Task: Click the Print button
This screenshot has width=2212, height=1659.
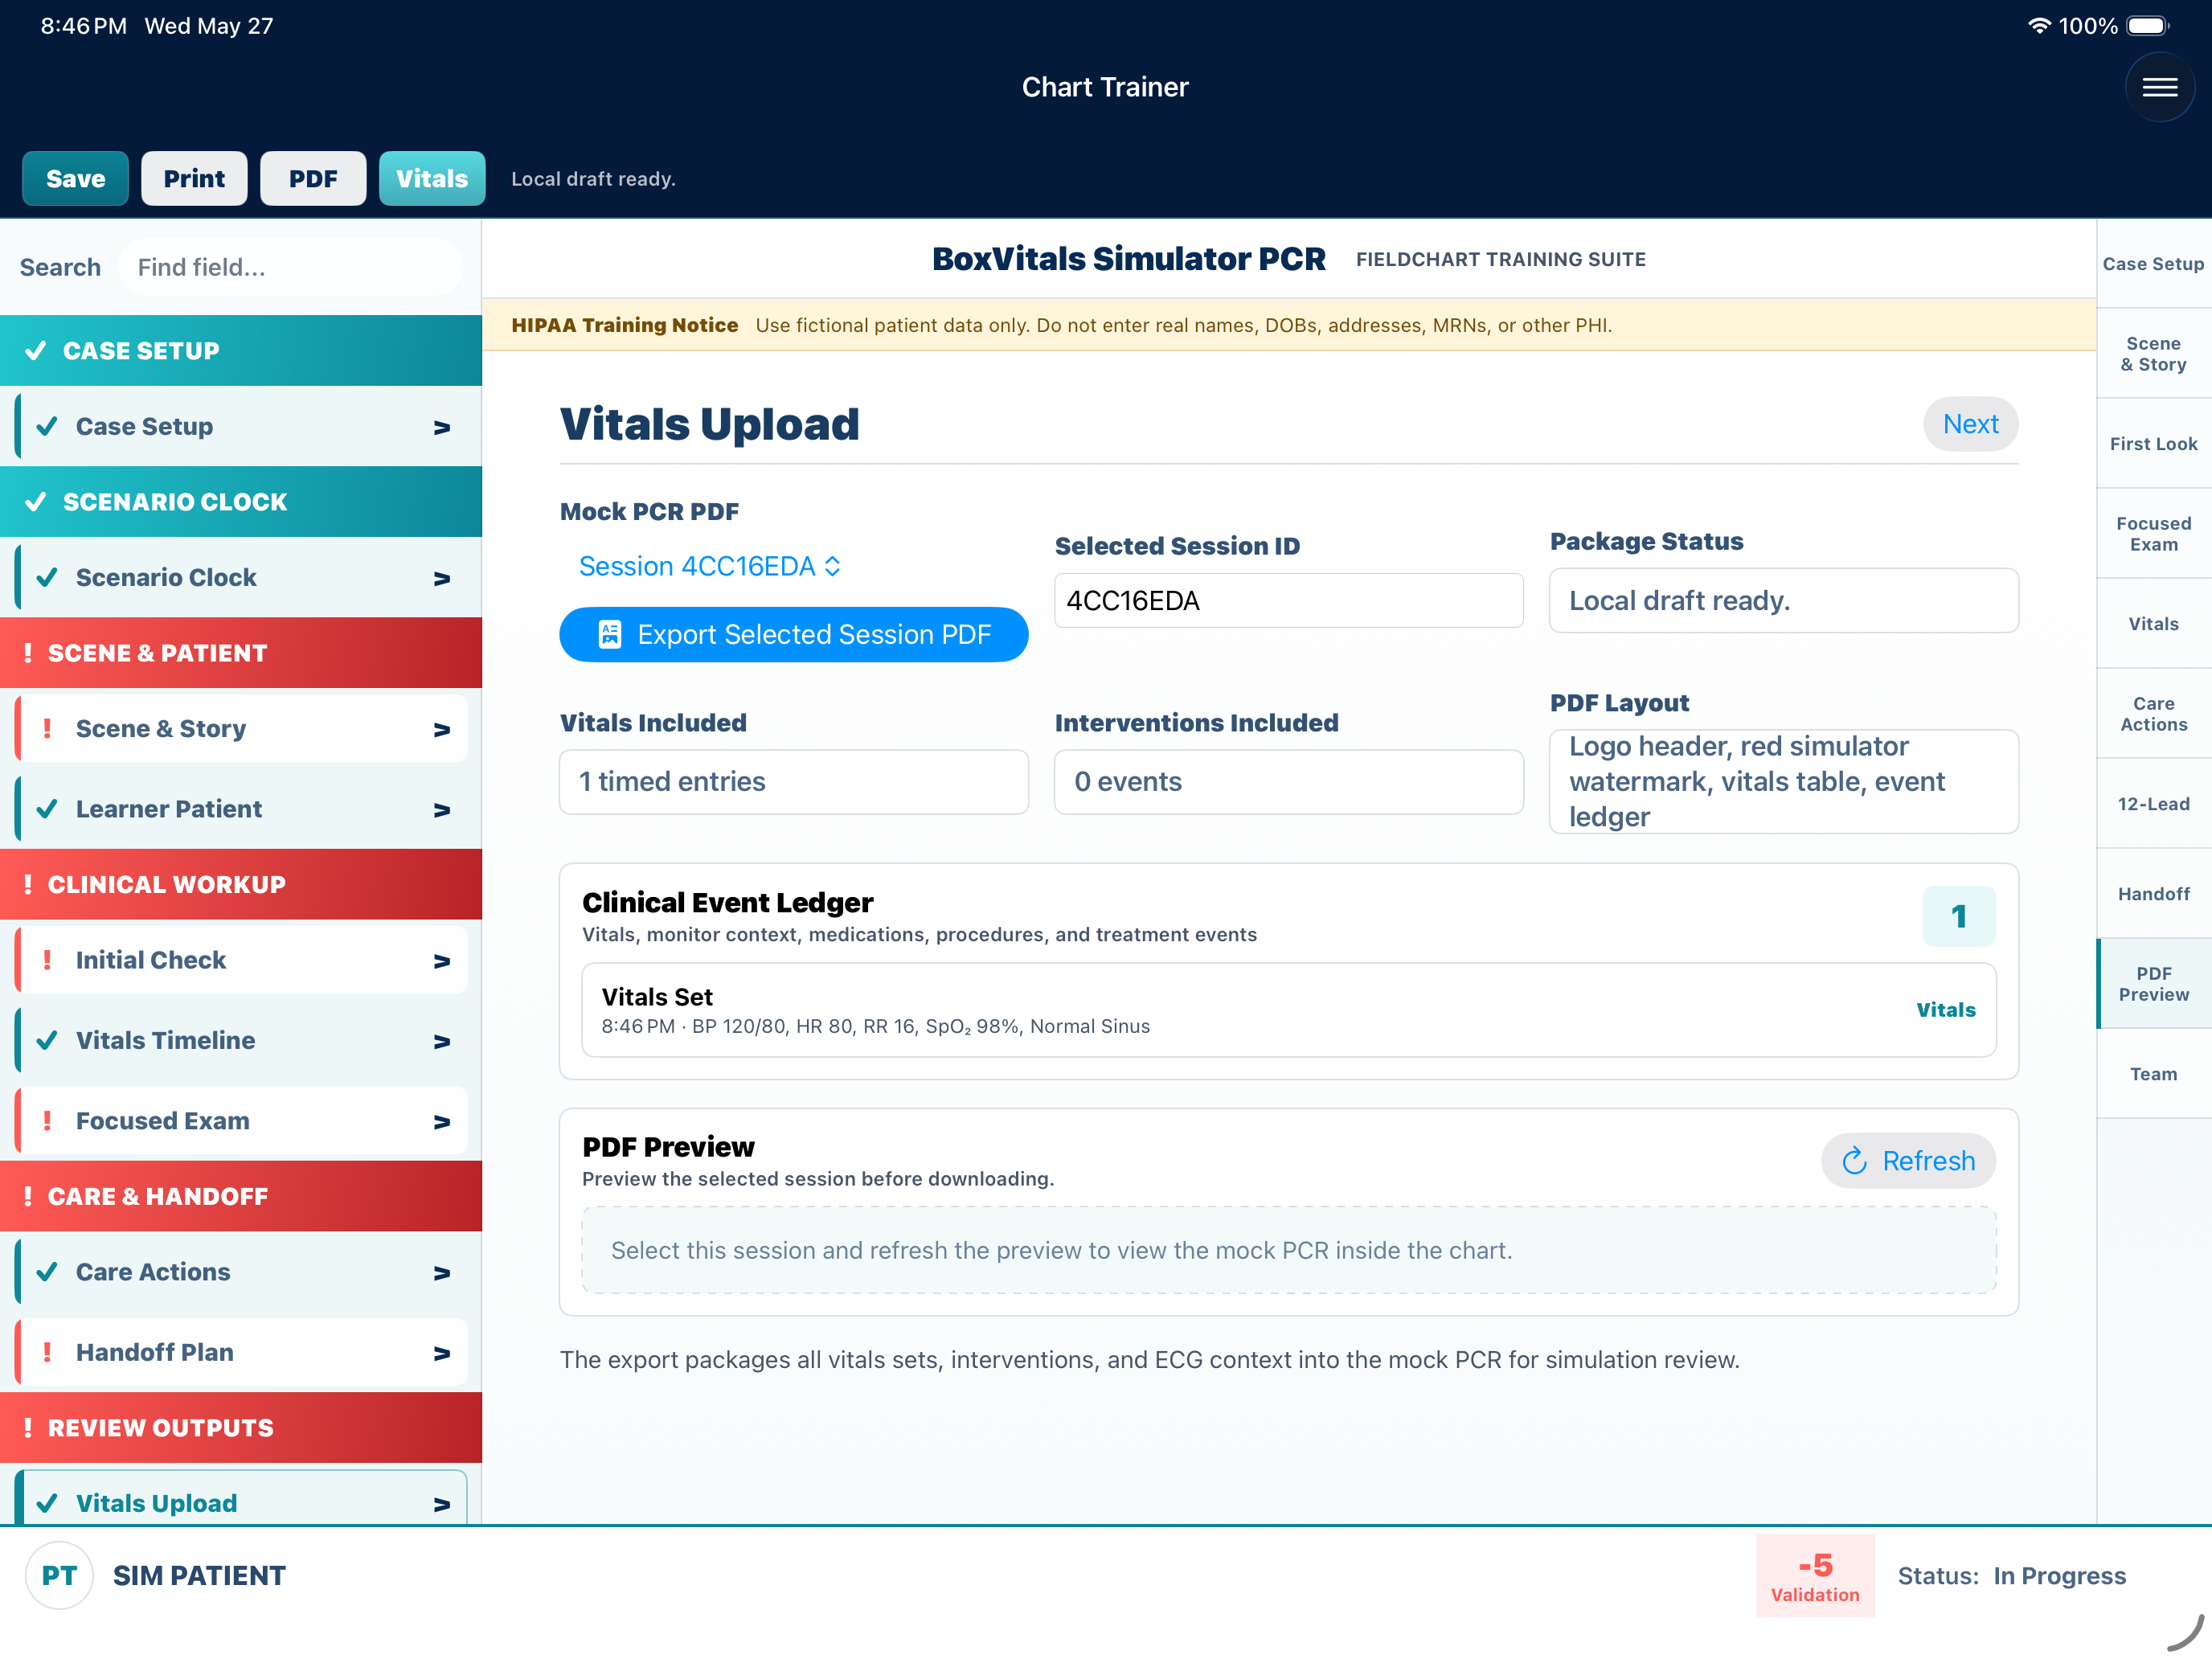Action: pos(194,178)
